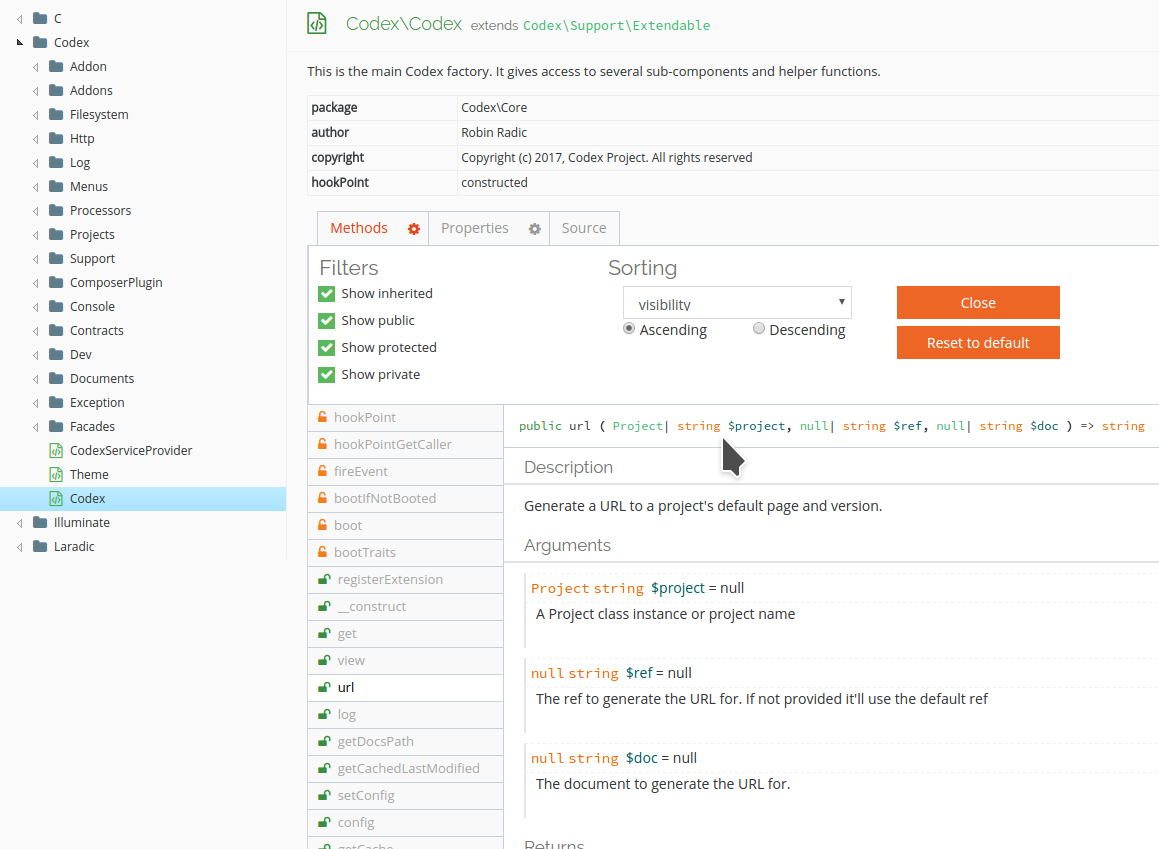Open Methods tab settings gear icon
The height and width of the screenshot is (849, 1159).
[x=414, y=229]
